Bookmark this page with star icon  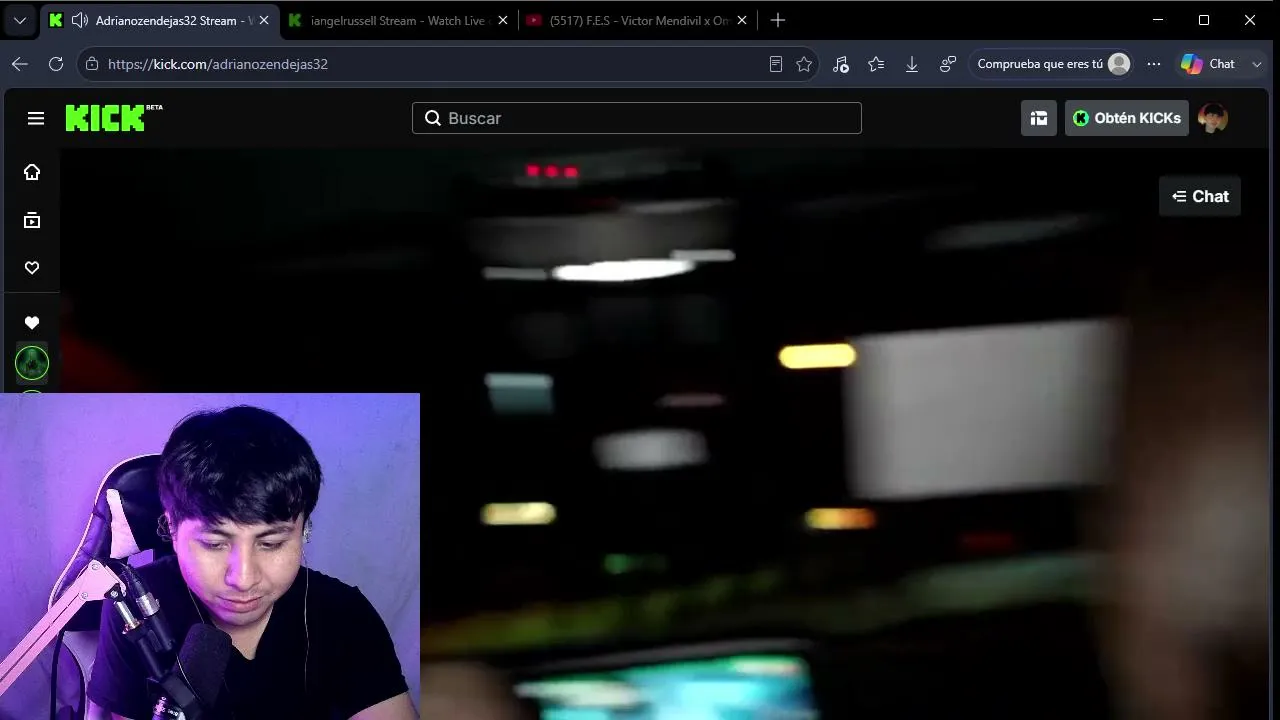pyautogui.click(x=804, y=64)
